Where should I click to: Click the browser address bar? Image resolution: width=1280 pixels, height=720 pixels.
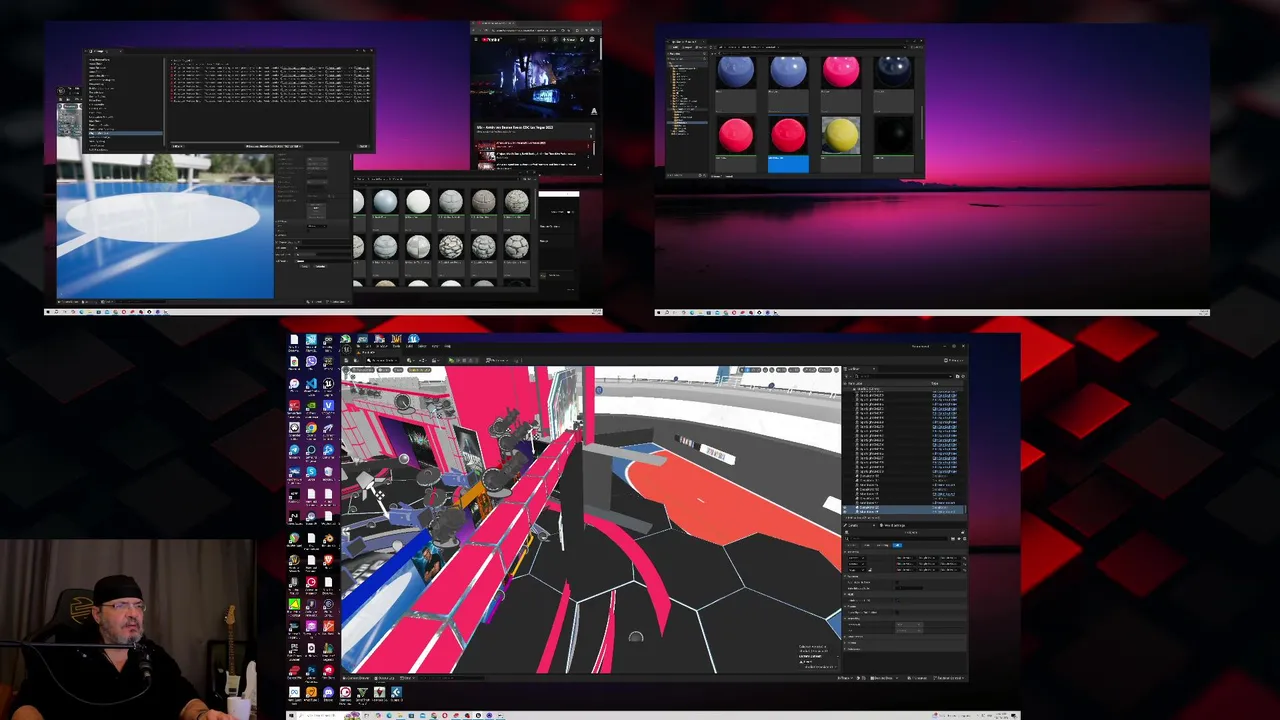525,30
